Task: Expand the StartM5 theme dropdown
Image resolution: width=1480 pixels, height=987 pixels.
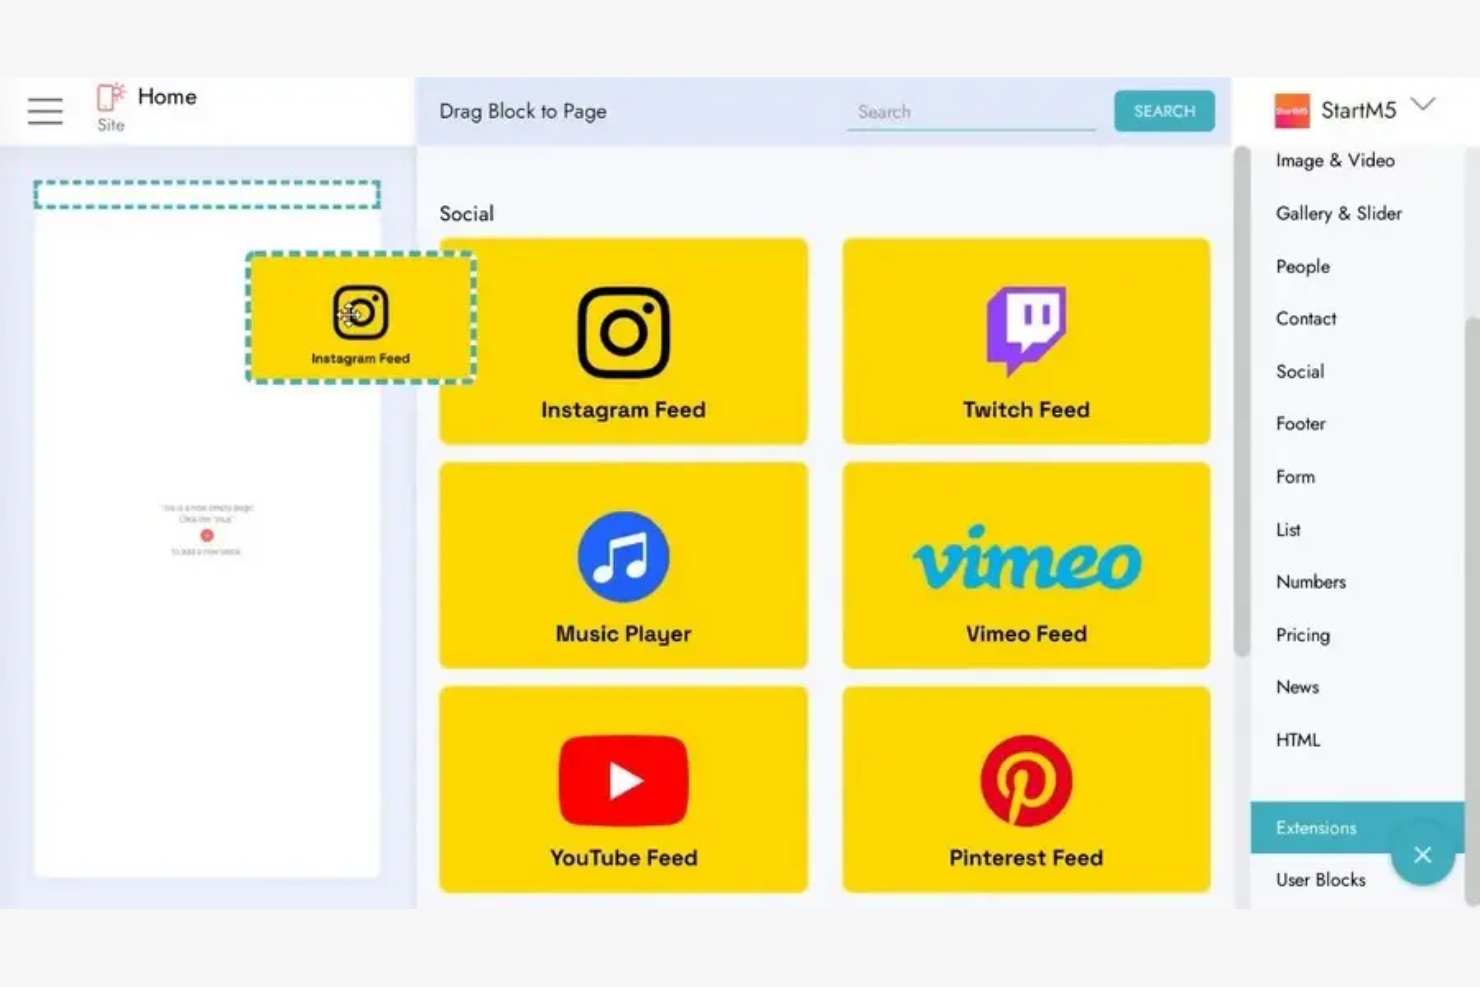Action: click(1423, 104)
